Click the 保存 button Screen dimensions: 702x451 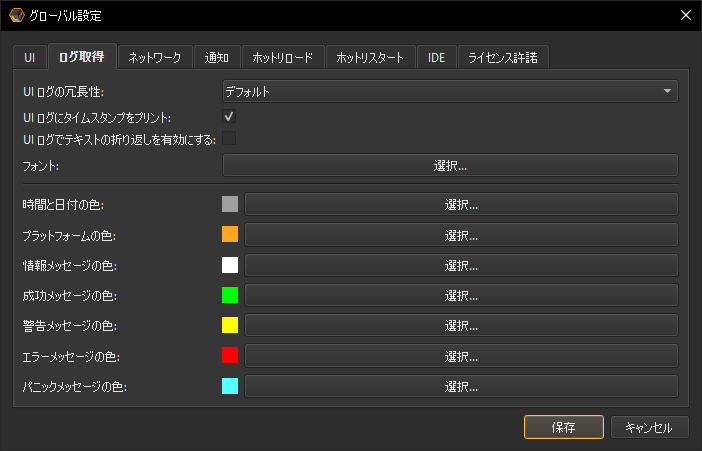click(x=564, y=427)
